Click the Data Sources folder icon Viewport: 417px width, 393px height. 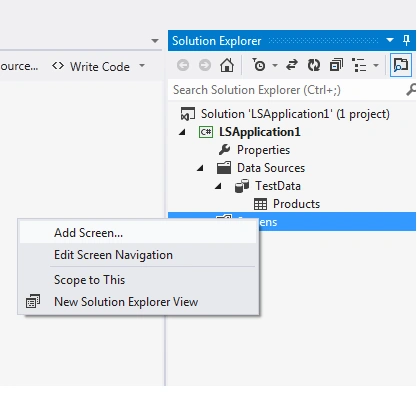(x=224, y=168)
